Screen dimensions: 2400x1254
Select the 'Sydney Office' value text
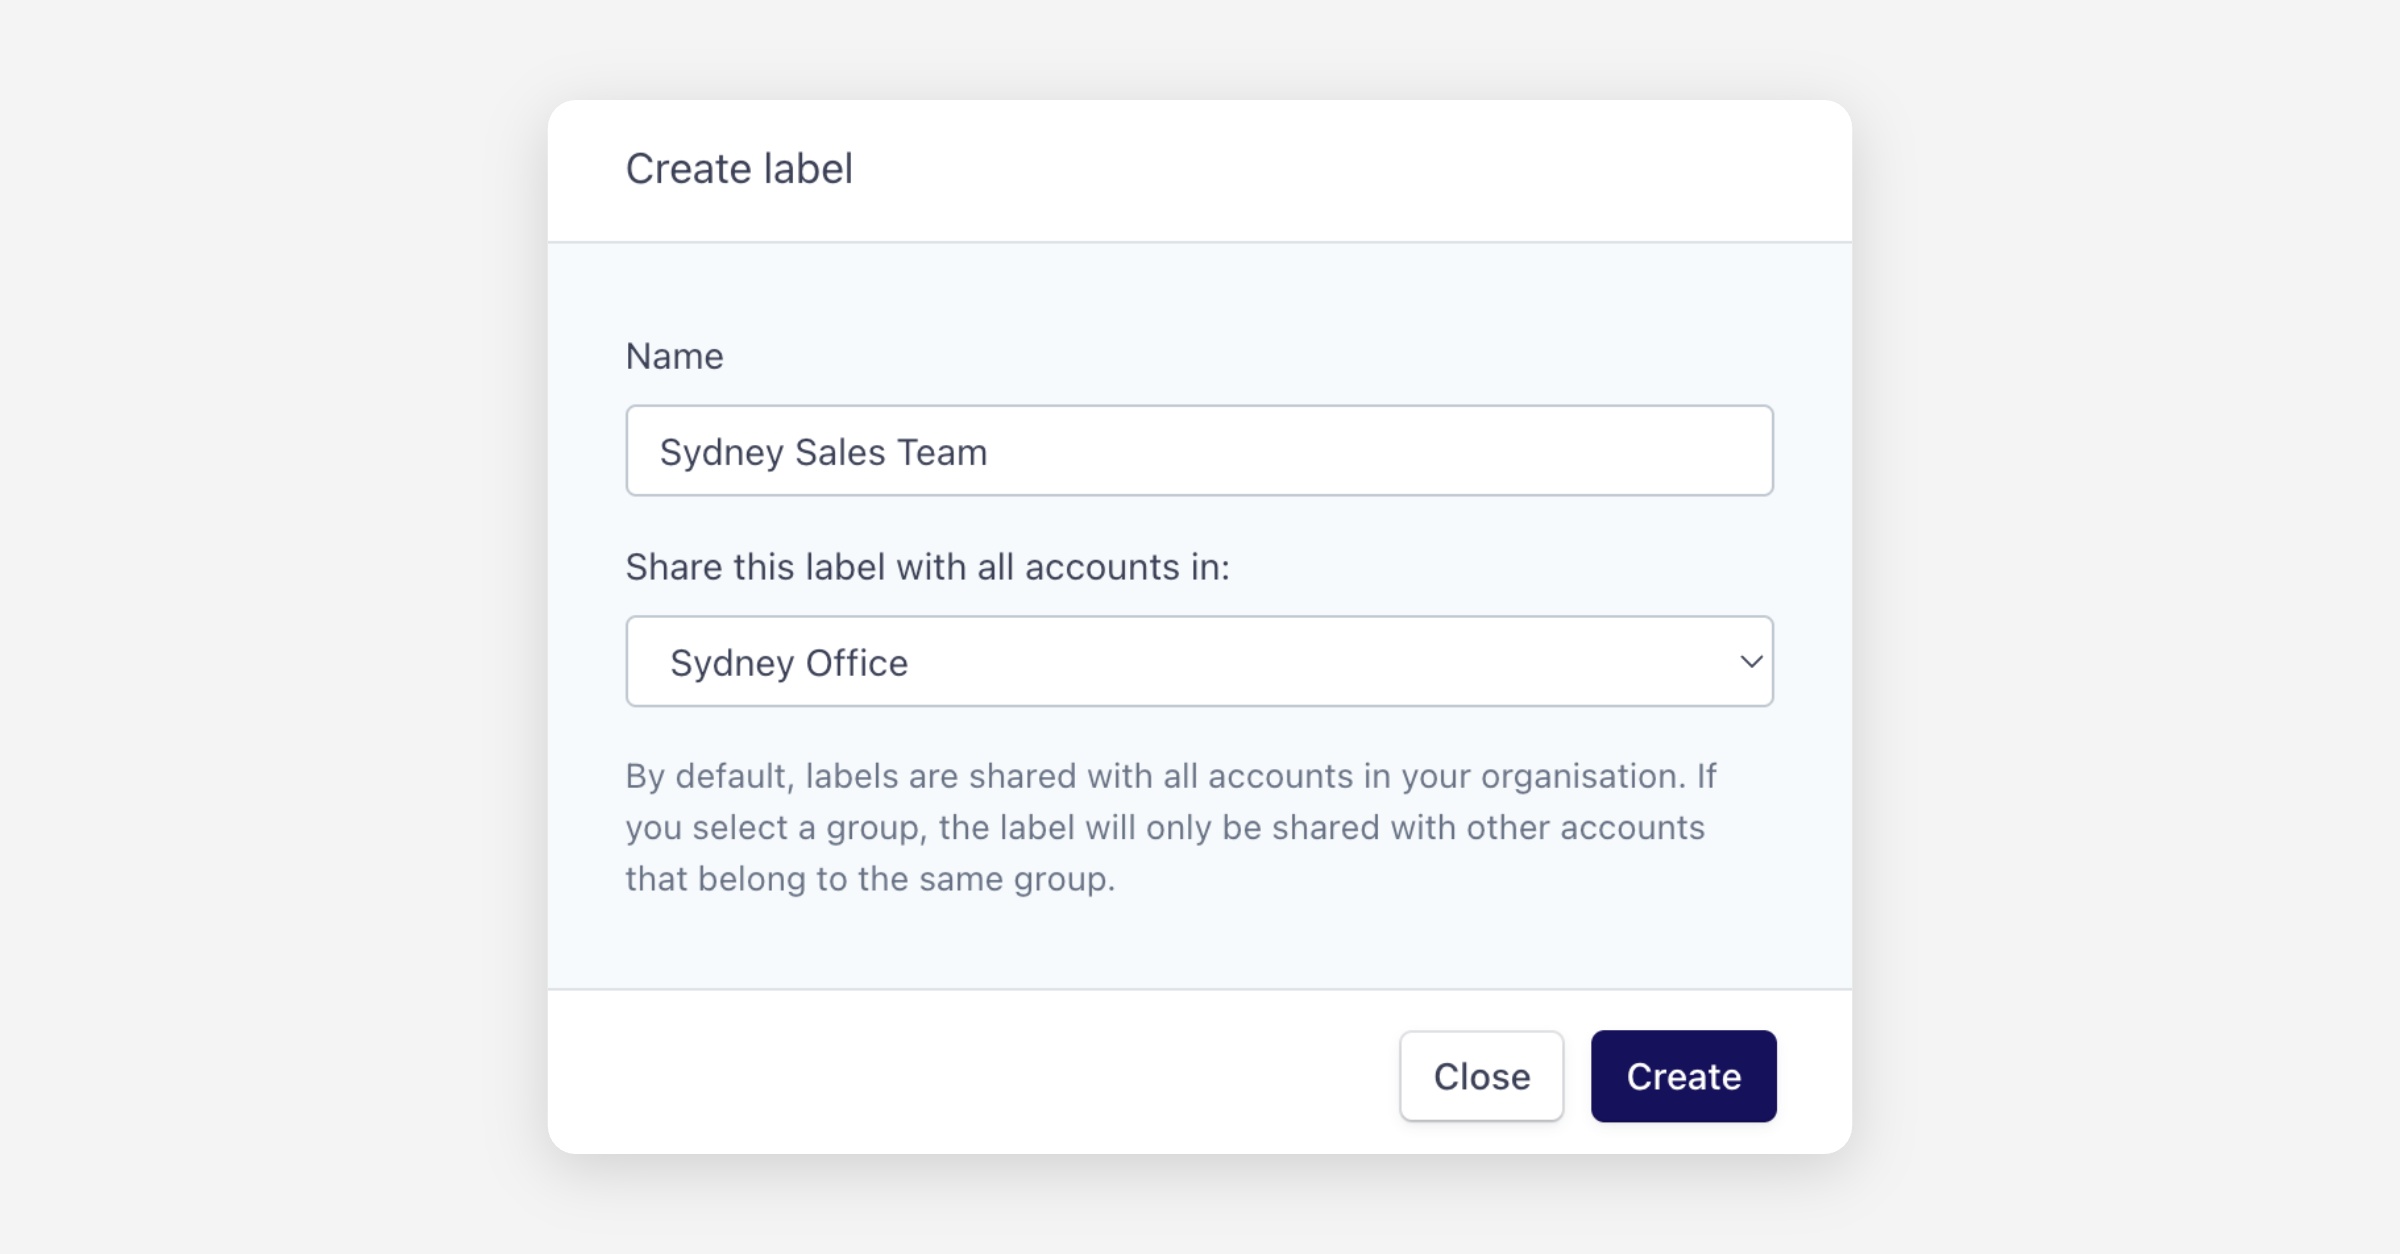[789, 663]
